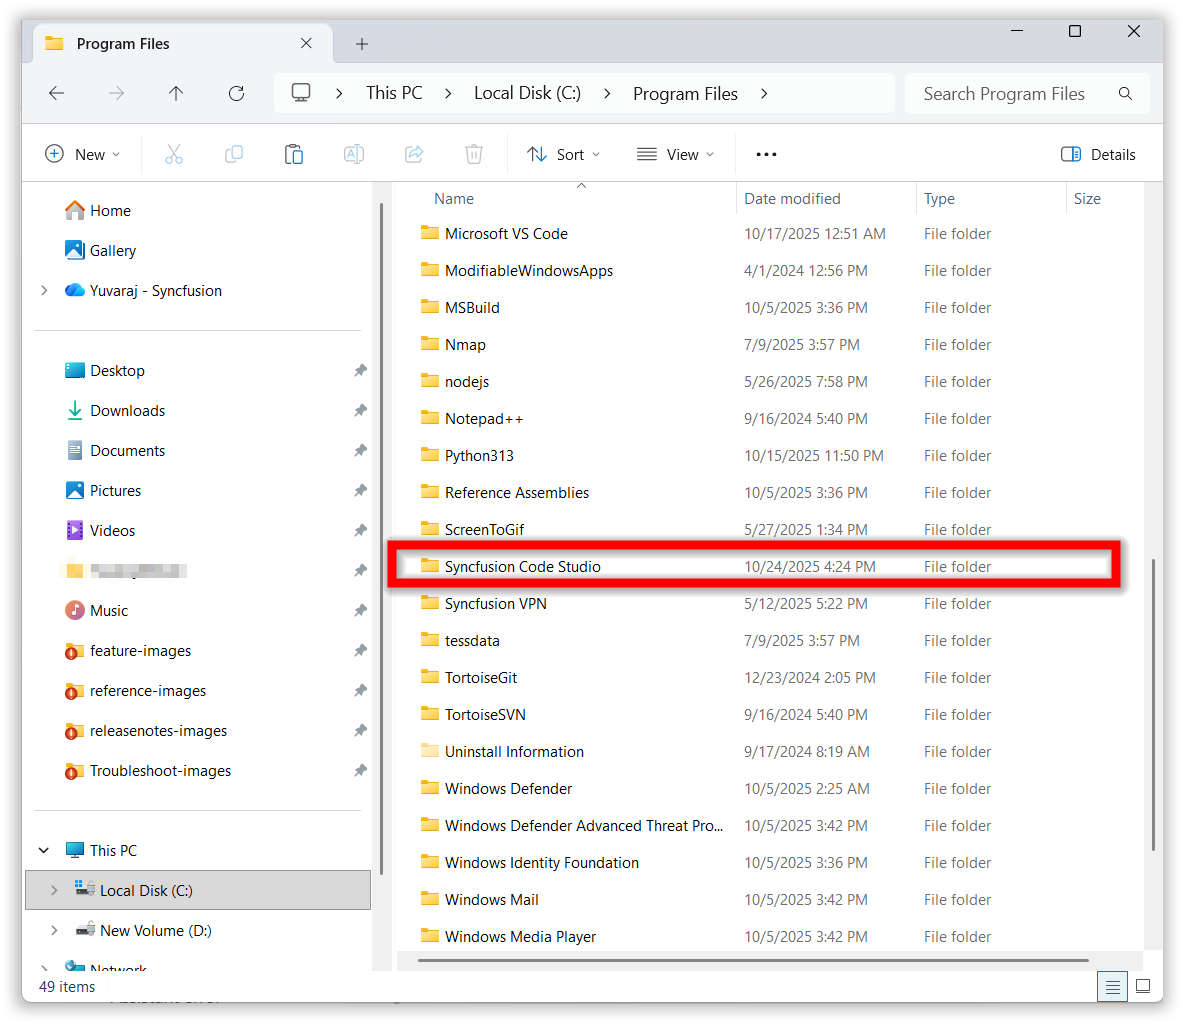
Task: Expand the New Volume (D:) tree node
Action: point(54,930)
